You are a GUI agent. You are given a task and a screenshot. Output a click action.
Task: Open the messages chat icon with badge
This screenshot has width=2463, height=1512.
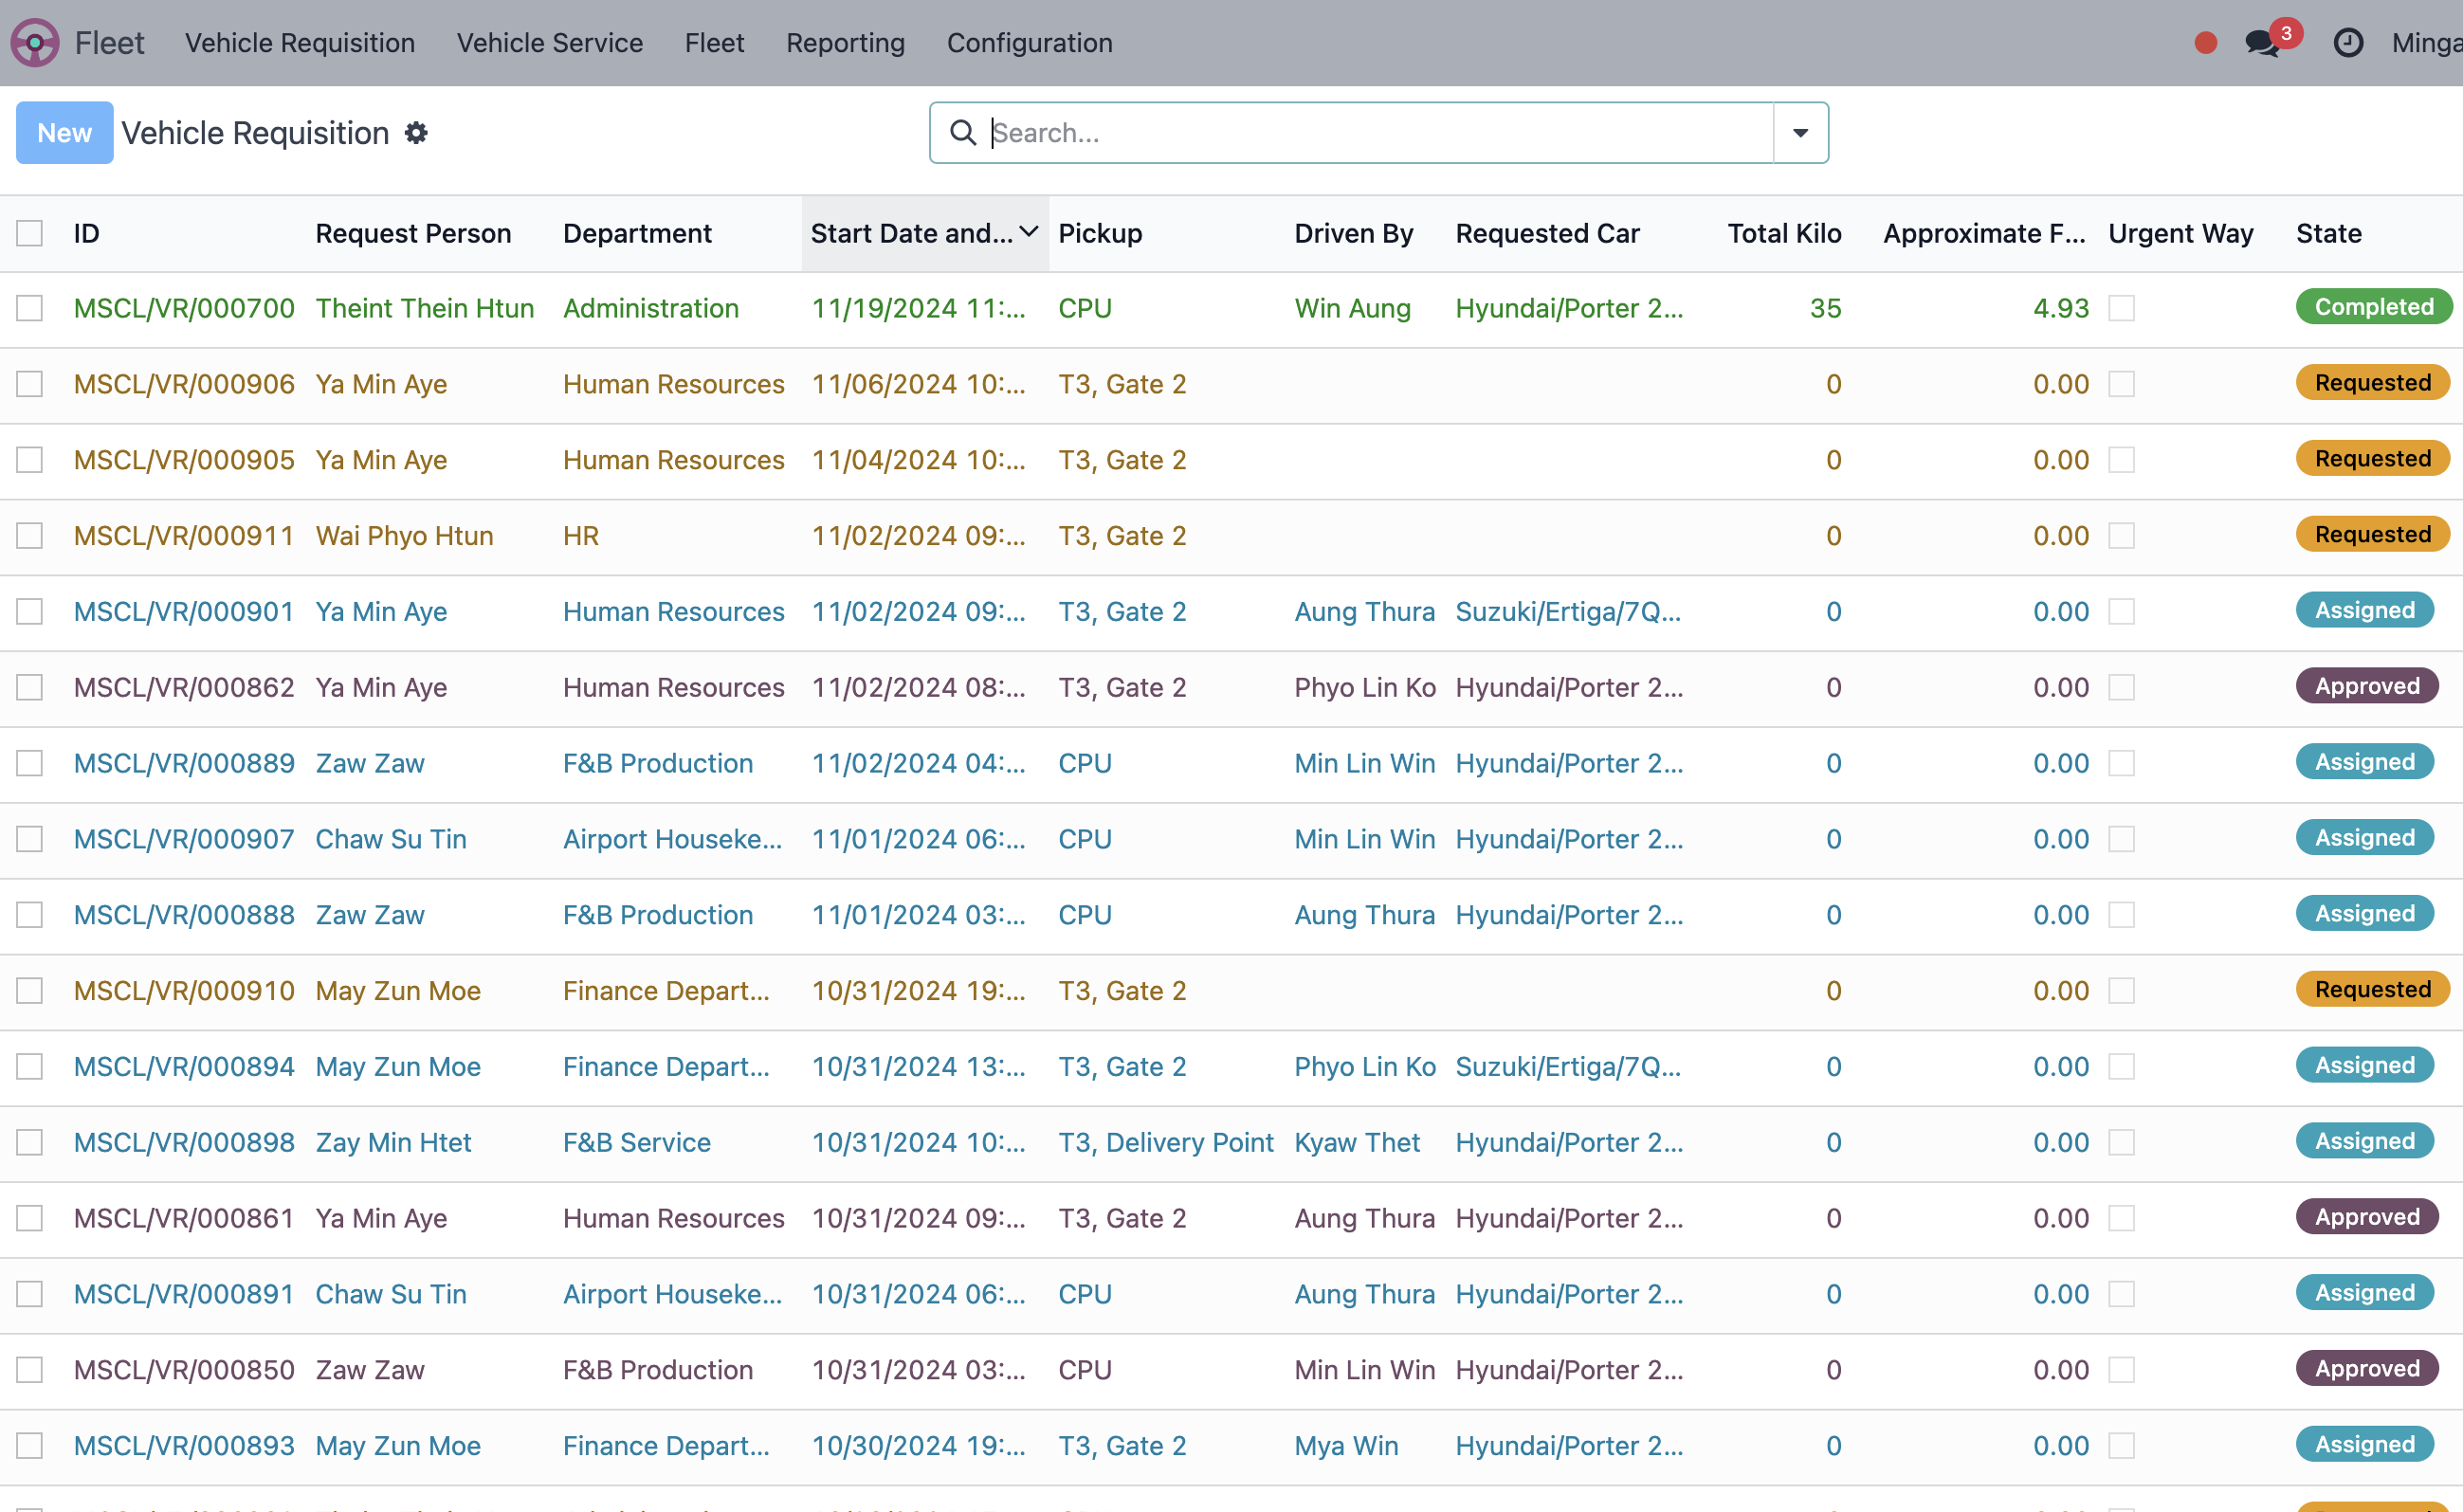[2264, 43]
